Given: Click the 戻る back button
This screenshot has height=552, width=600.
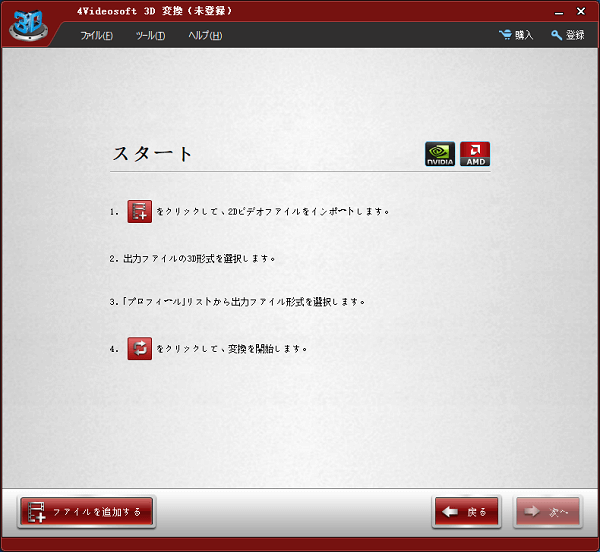Looking at the screenshot, I should coord(466,511).
